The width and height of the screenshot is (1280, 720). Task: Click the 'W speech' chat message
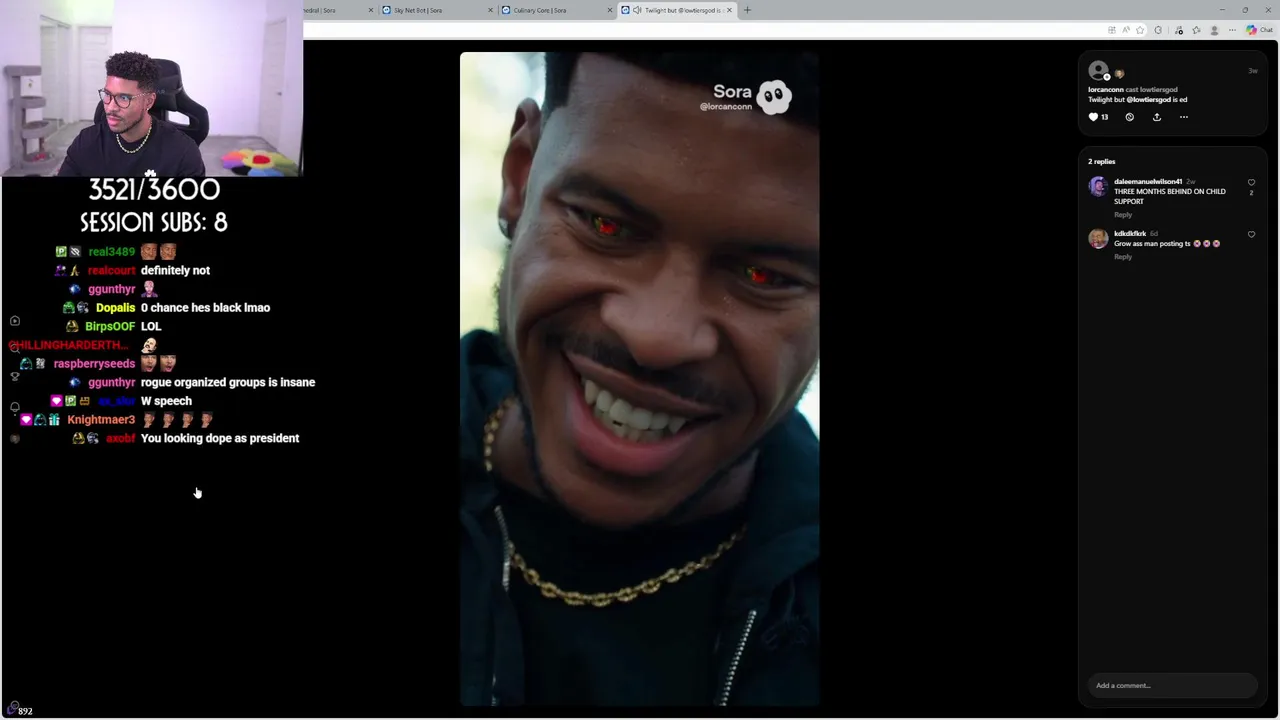pos(166,401)
